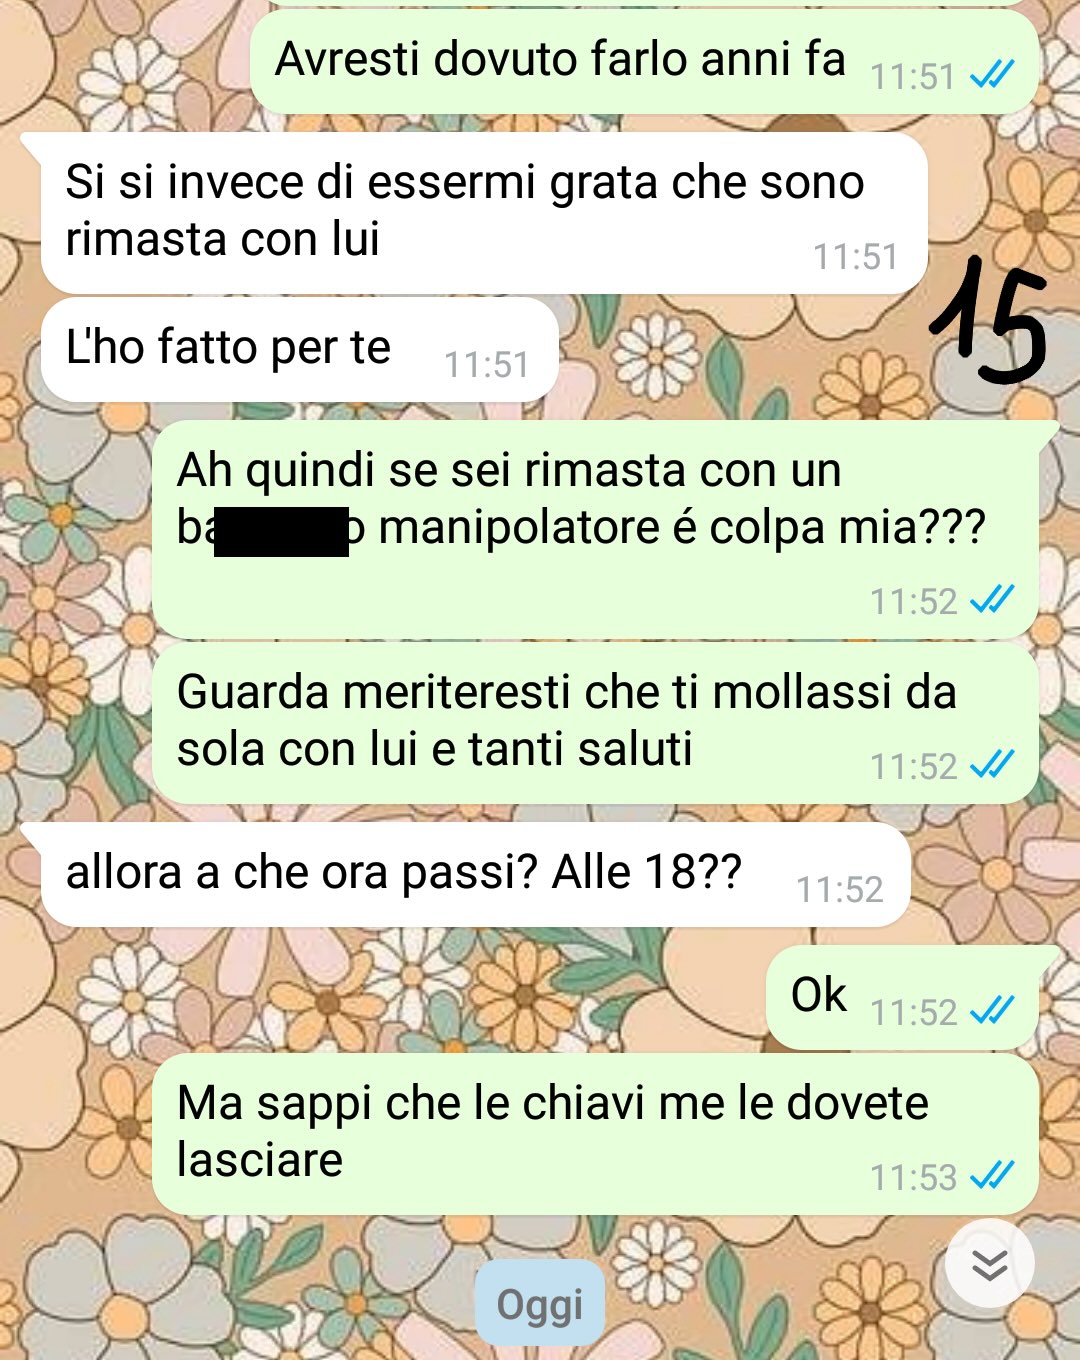Tap the read ticks on 'Guarda meriteresti' message
Image resolution: width=1080 pixels, height=1360 pixels.
(x=993, y=764)
